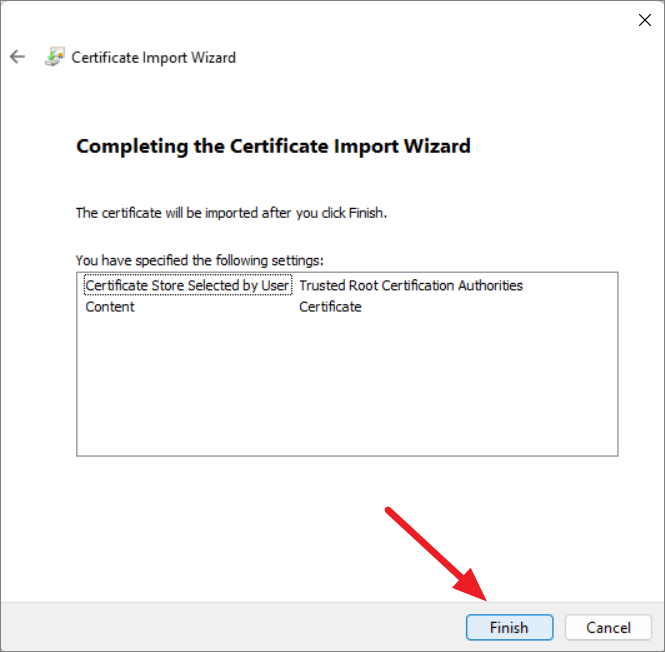
Task: Select the 'Certificate Store Selected by User' row
Action: point(187,286)
